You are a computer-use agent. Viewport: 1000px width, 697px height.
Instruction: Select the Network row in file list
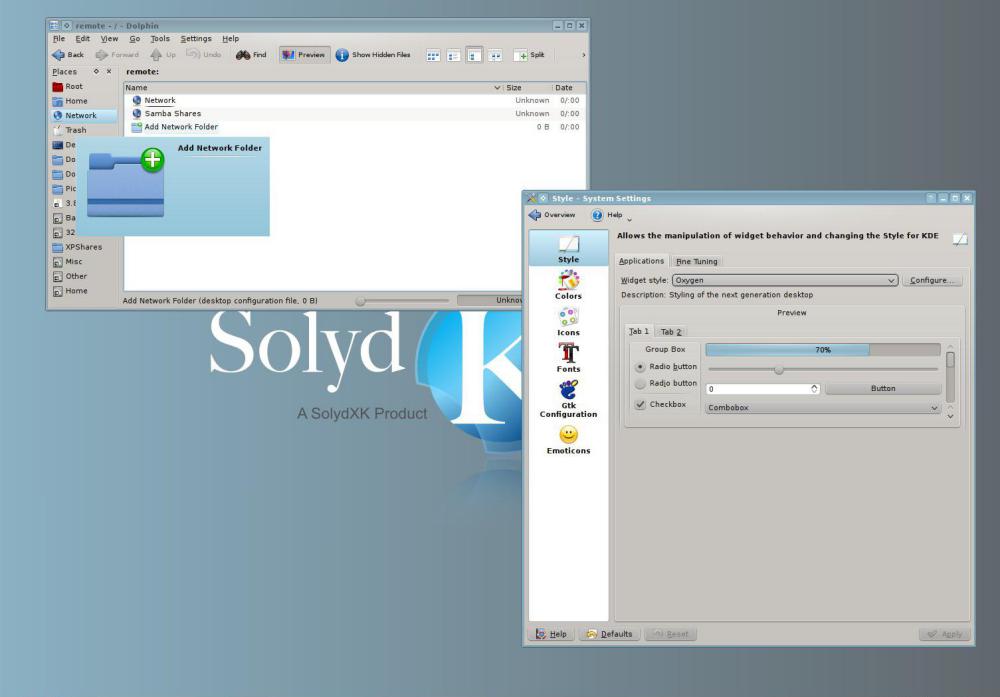coord(355,100)
